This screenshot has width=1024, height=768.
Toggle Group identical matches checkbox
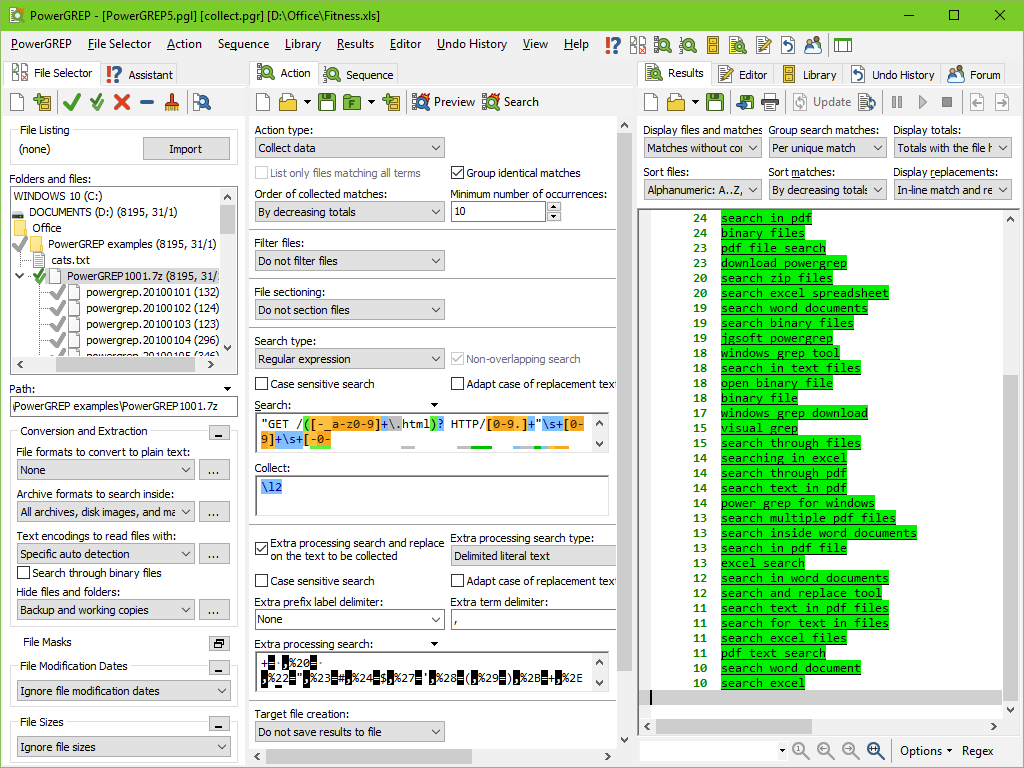457,173
